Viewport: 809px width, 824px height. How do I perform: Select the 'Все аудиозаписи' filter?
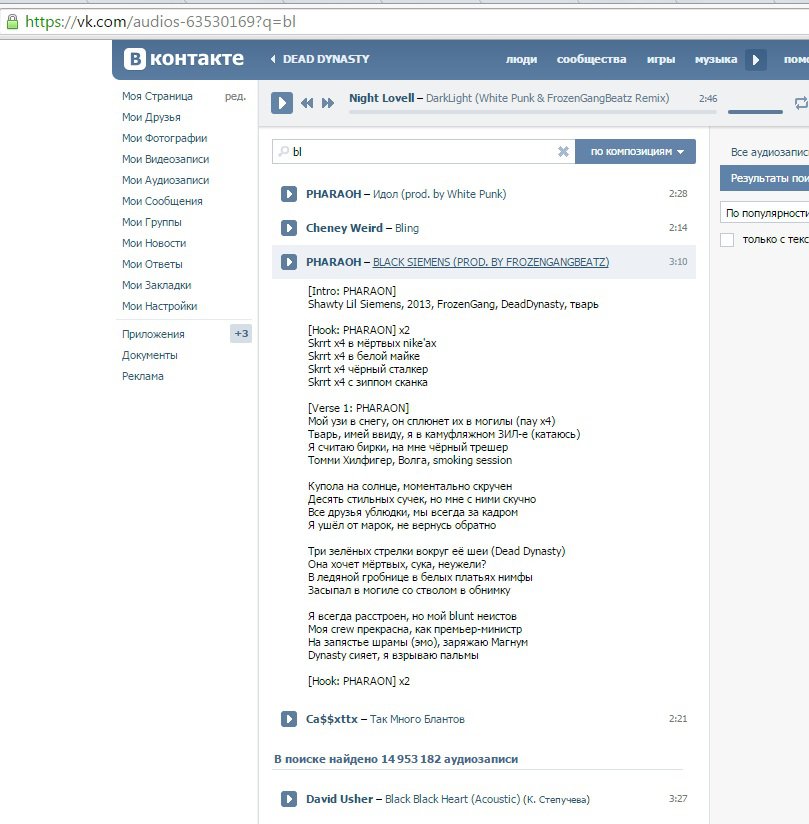[769, 152]
